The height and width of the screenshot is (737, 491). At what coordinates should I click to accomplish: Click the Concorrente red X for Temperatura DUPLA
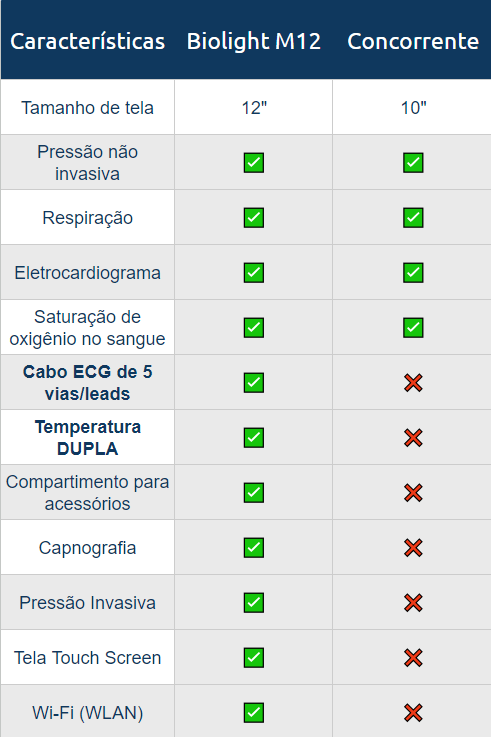point(413,438)
